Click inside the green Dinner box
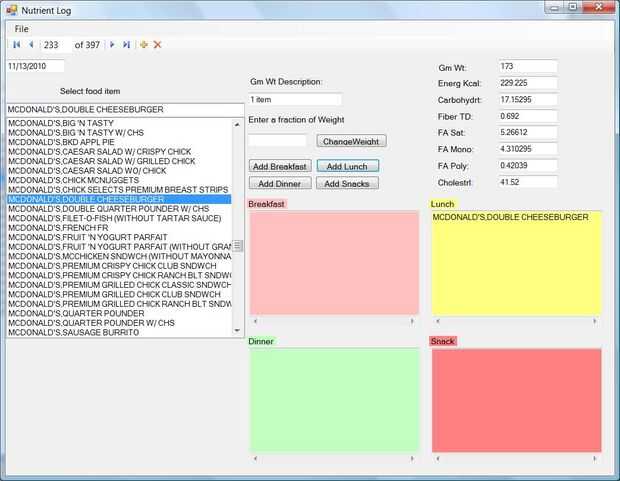The image size is (620, 481). 334,400
